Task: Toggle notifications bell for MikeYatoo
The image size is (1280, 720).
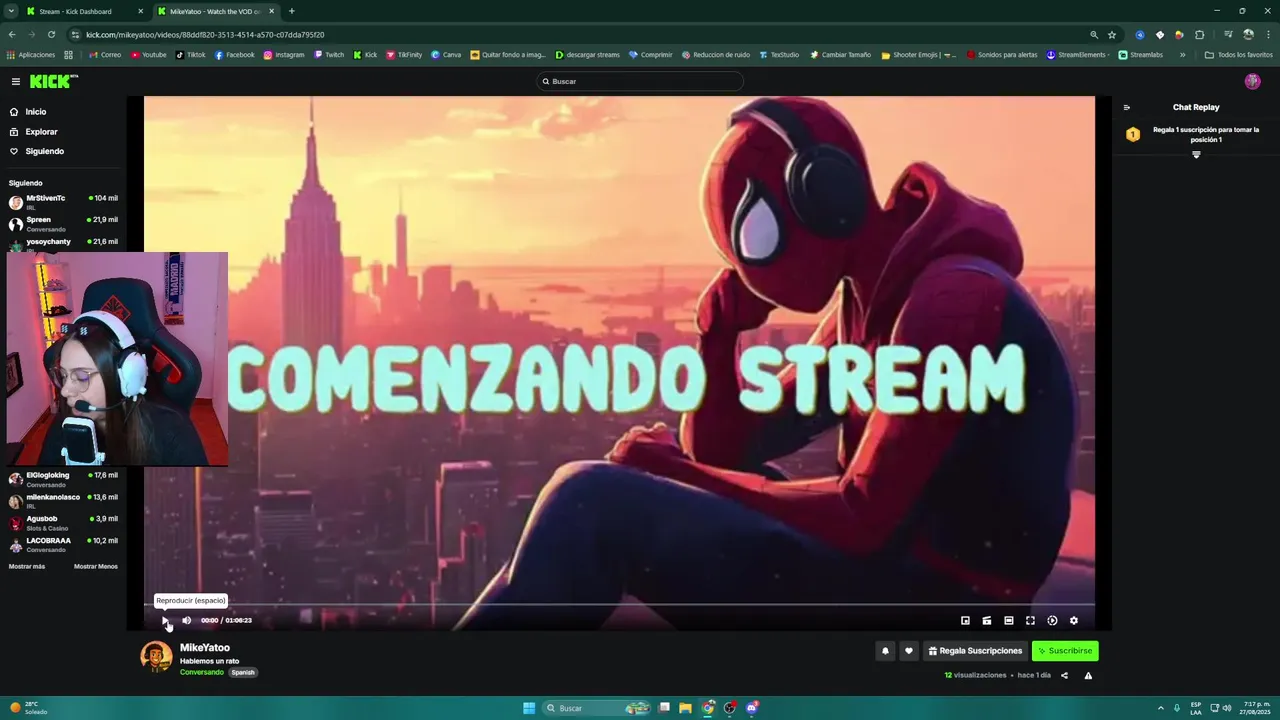Action: [885, 651]
